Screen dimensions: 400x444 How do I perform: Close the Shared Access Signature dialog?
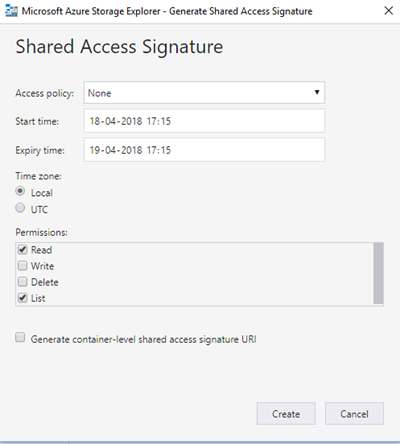click(x=388, y=11)
